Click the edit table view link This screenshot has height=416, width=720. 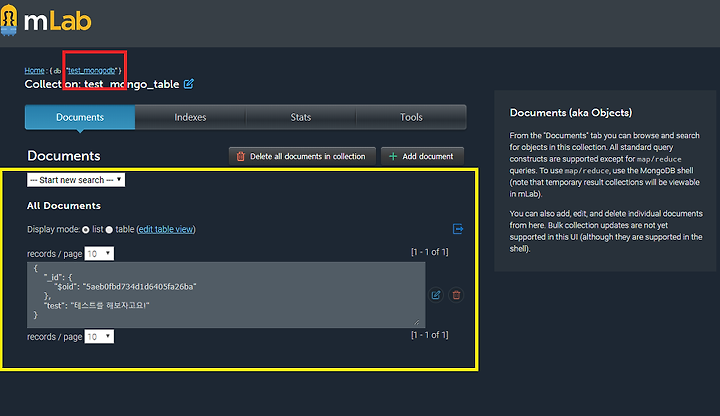tap(166, 229)
